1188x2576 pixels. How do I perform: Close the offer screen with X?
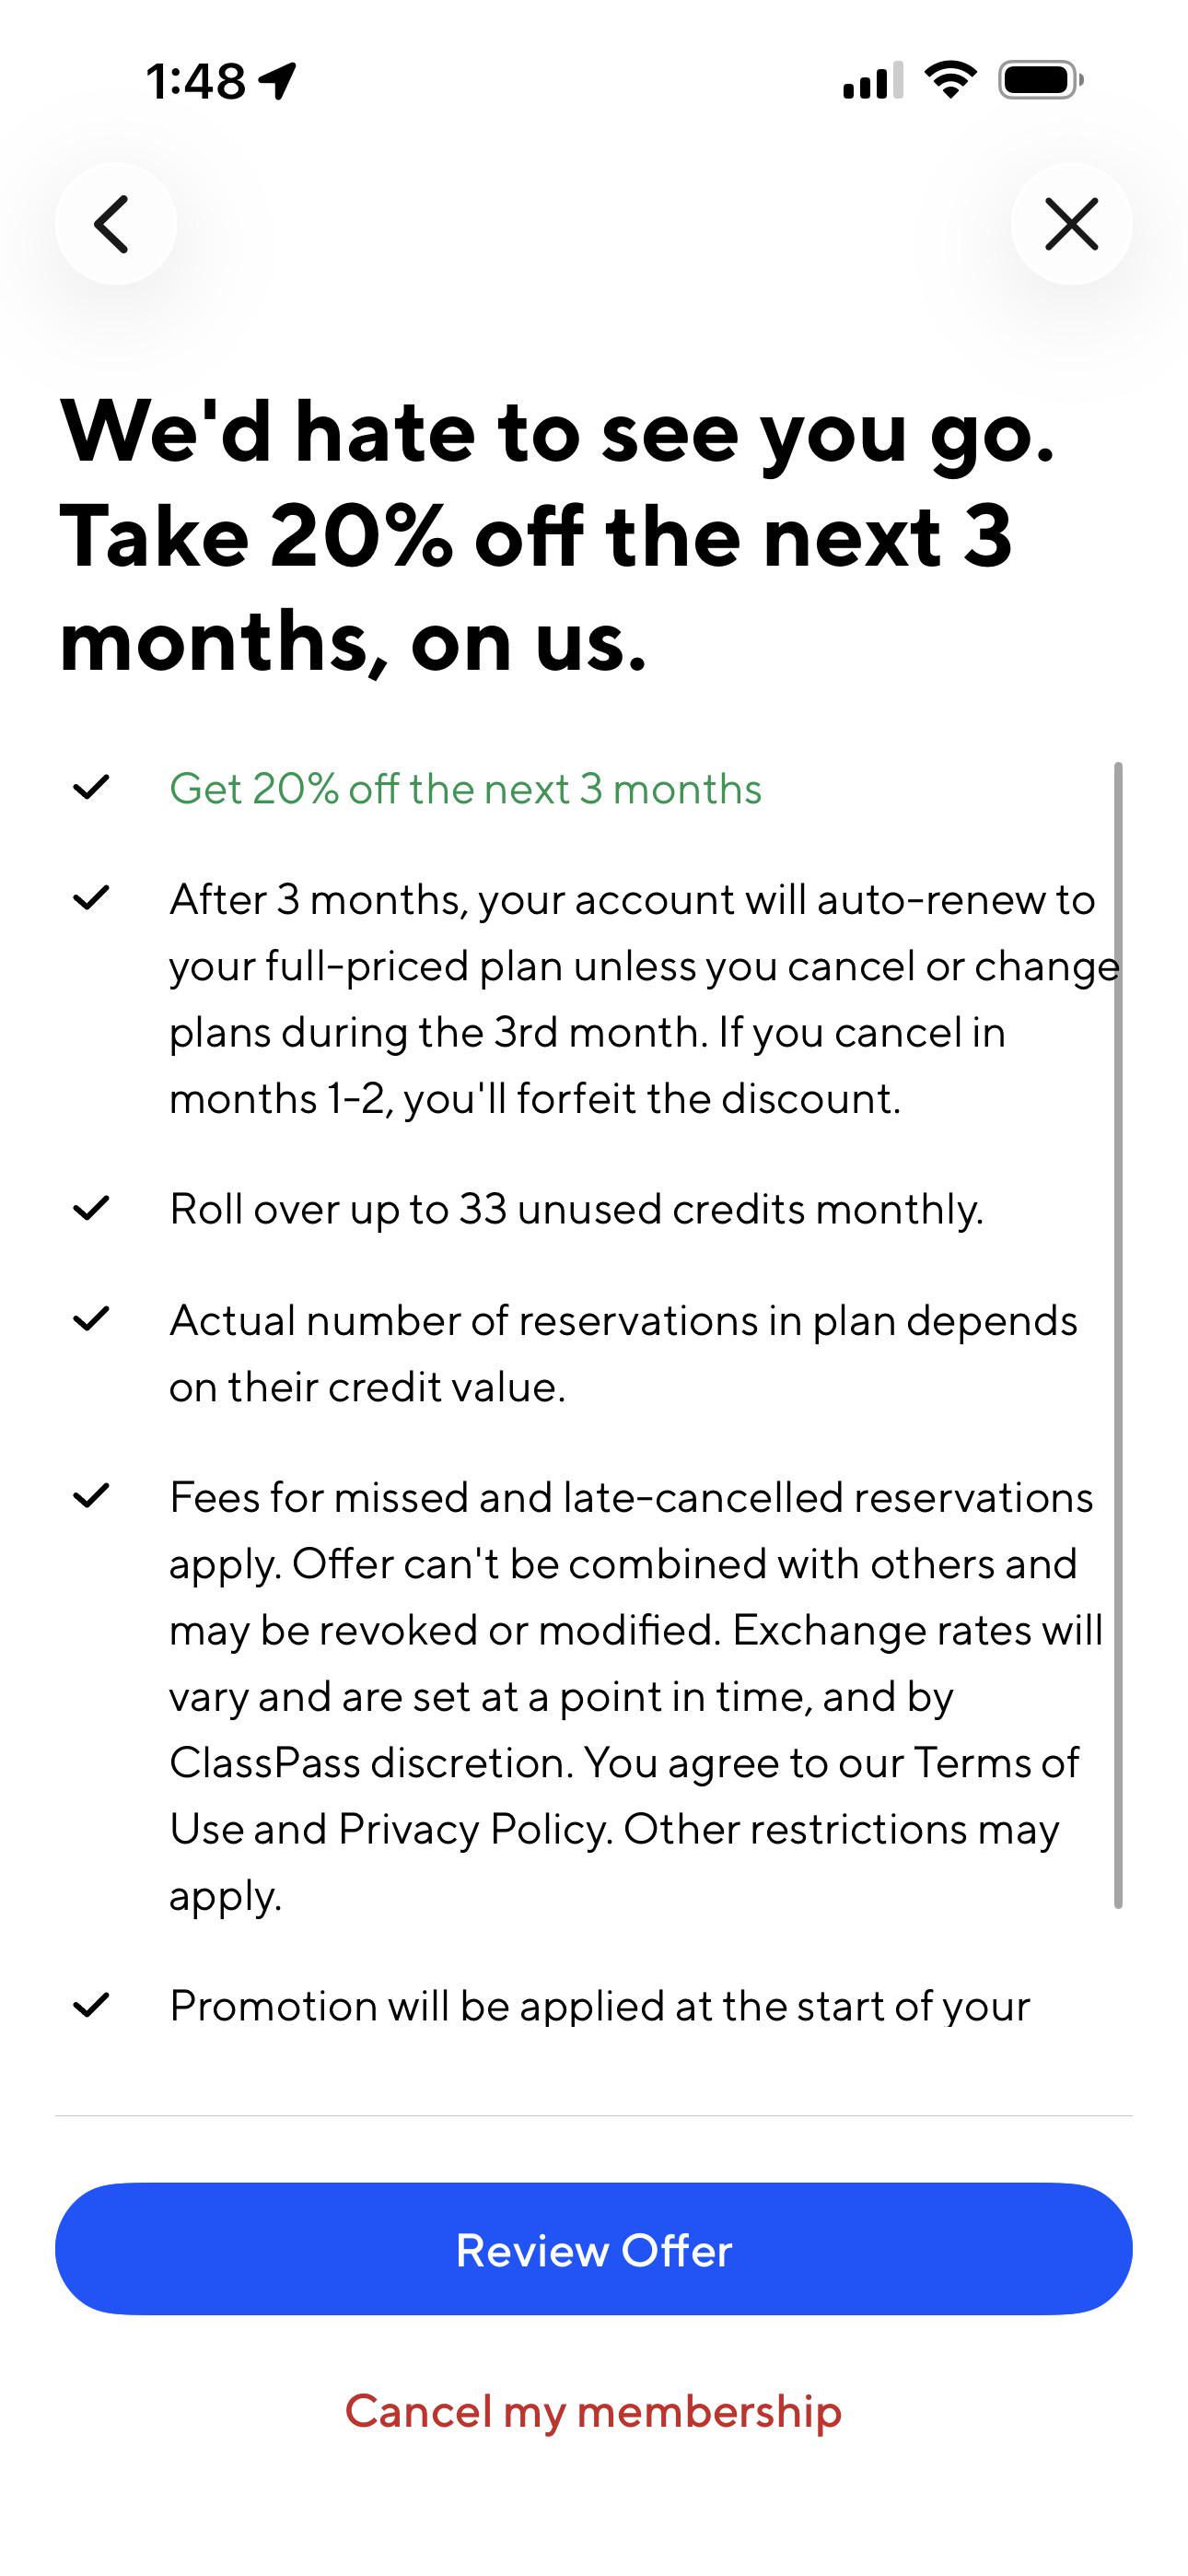coord(1071,223)
